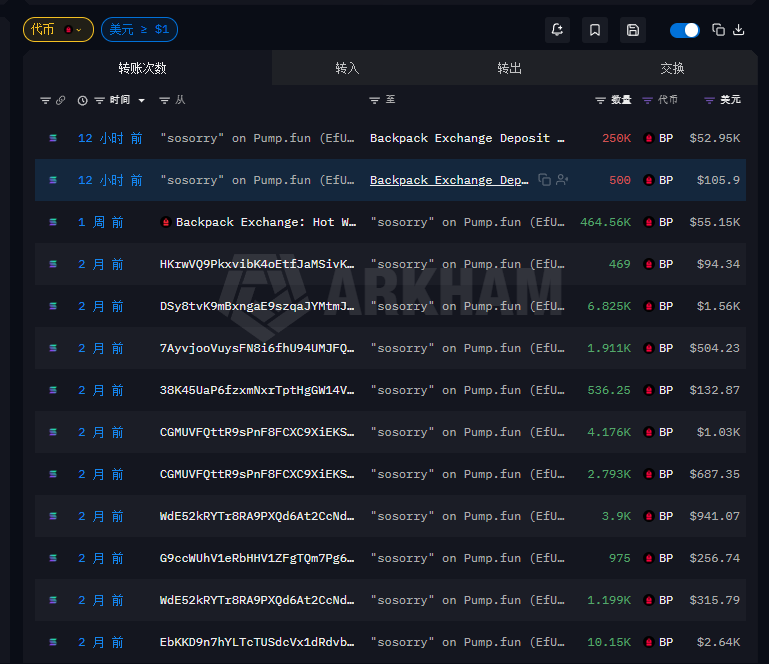
Task: Click the USD value $504.23
Action: pyautogui.click(x=715, y=348)
